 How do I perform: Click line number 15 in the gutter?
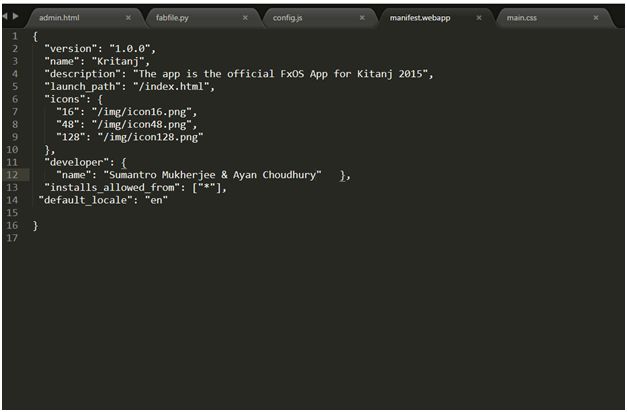[x=12, y=213]
